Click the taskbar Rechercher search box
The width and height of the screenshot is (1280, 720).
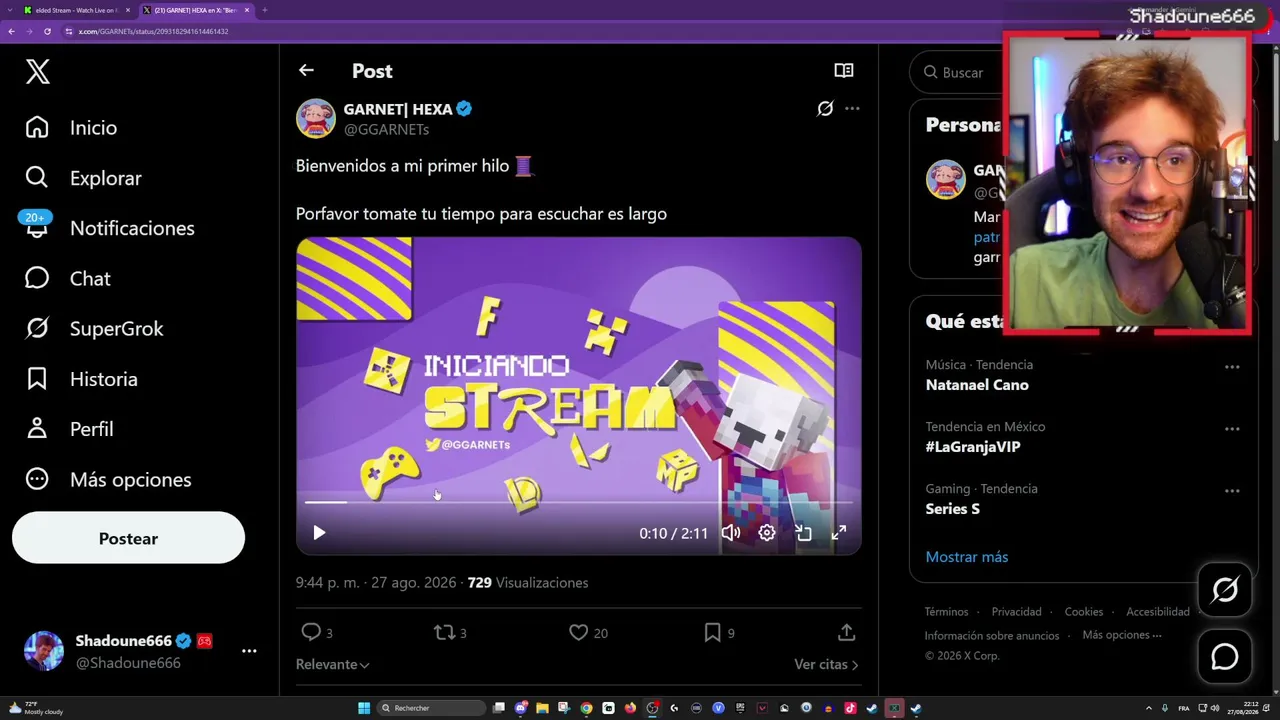[433, 708]
